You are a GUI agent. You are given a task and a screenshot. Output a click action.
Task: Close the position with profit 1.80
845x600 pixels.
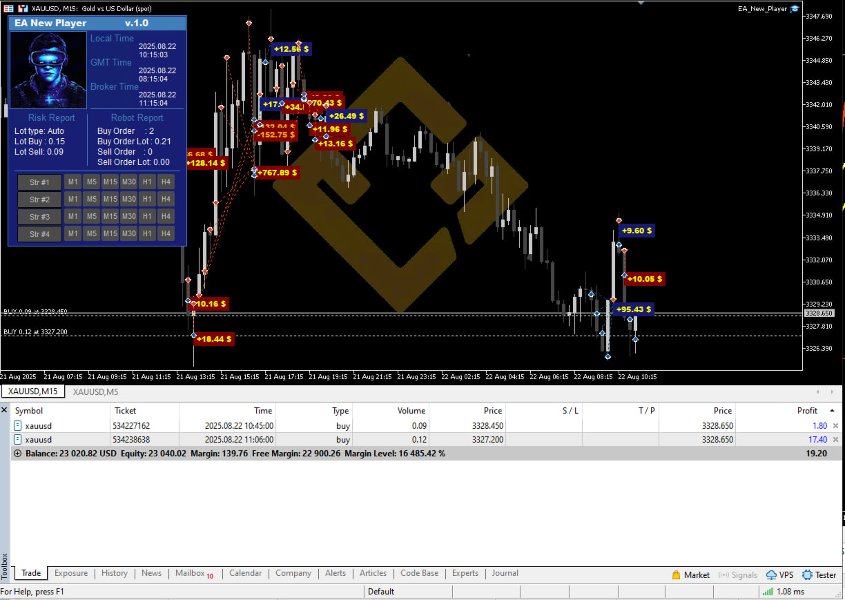coord(836,426)
